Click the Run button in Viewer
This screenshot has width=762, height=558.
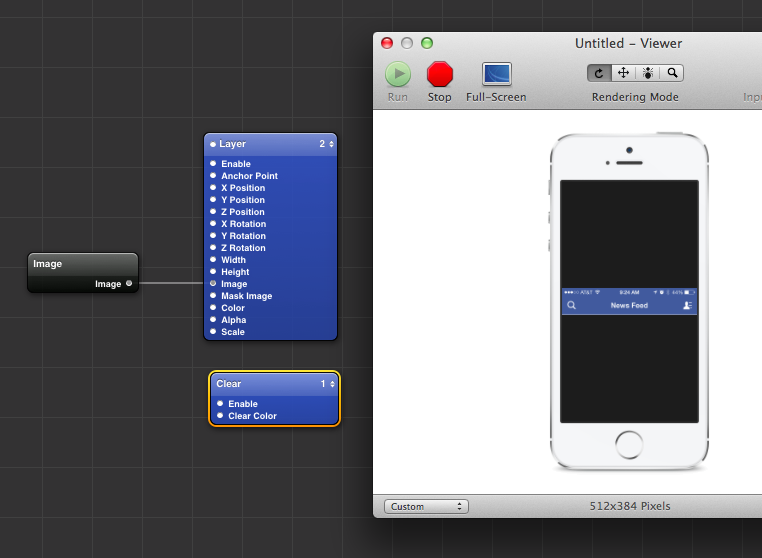click(x=398, y=74)
